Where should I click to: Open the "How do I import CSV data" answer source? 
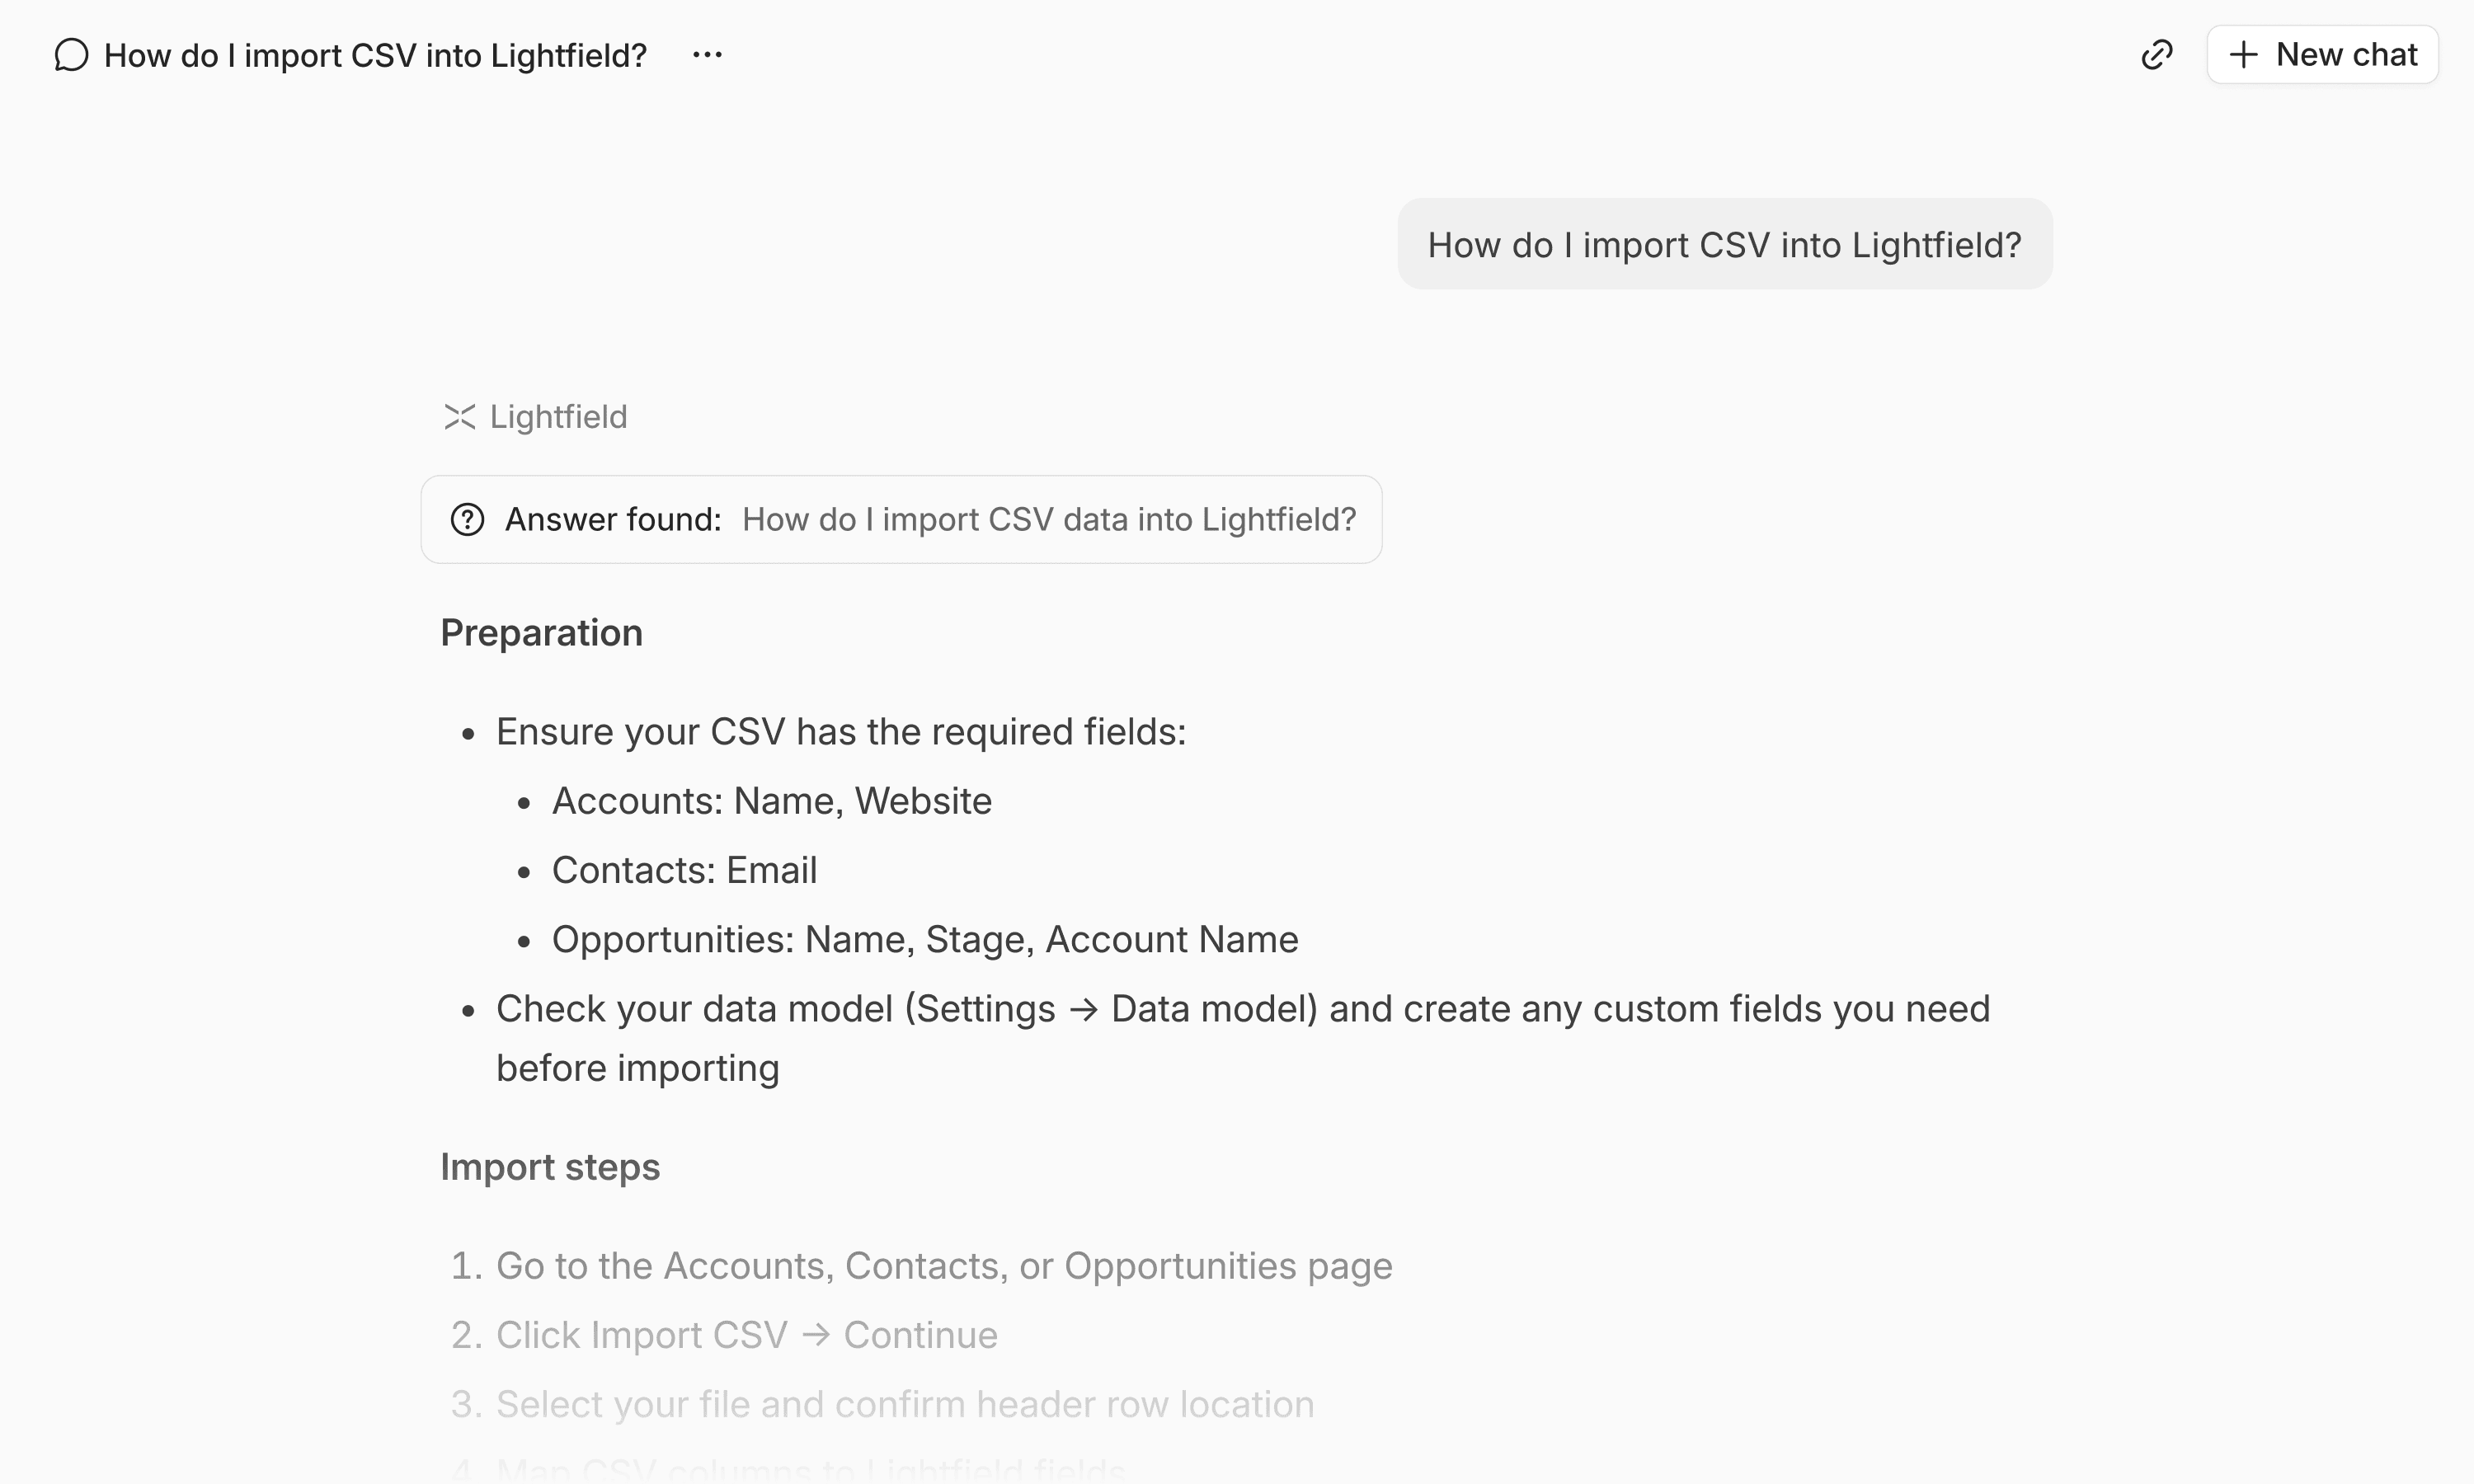[x=1048, y=520]
